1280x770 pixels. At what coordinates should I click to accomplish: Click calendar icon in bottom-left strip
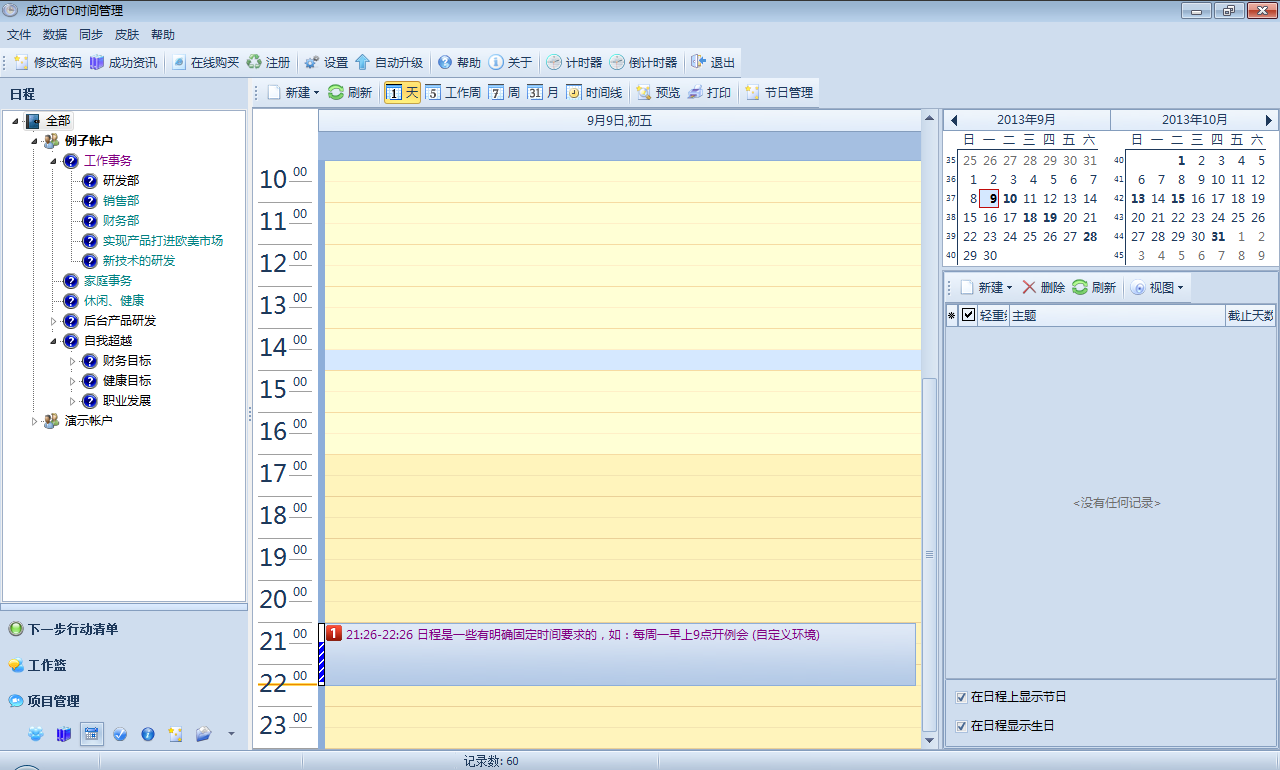tap(91, 734)
